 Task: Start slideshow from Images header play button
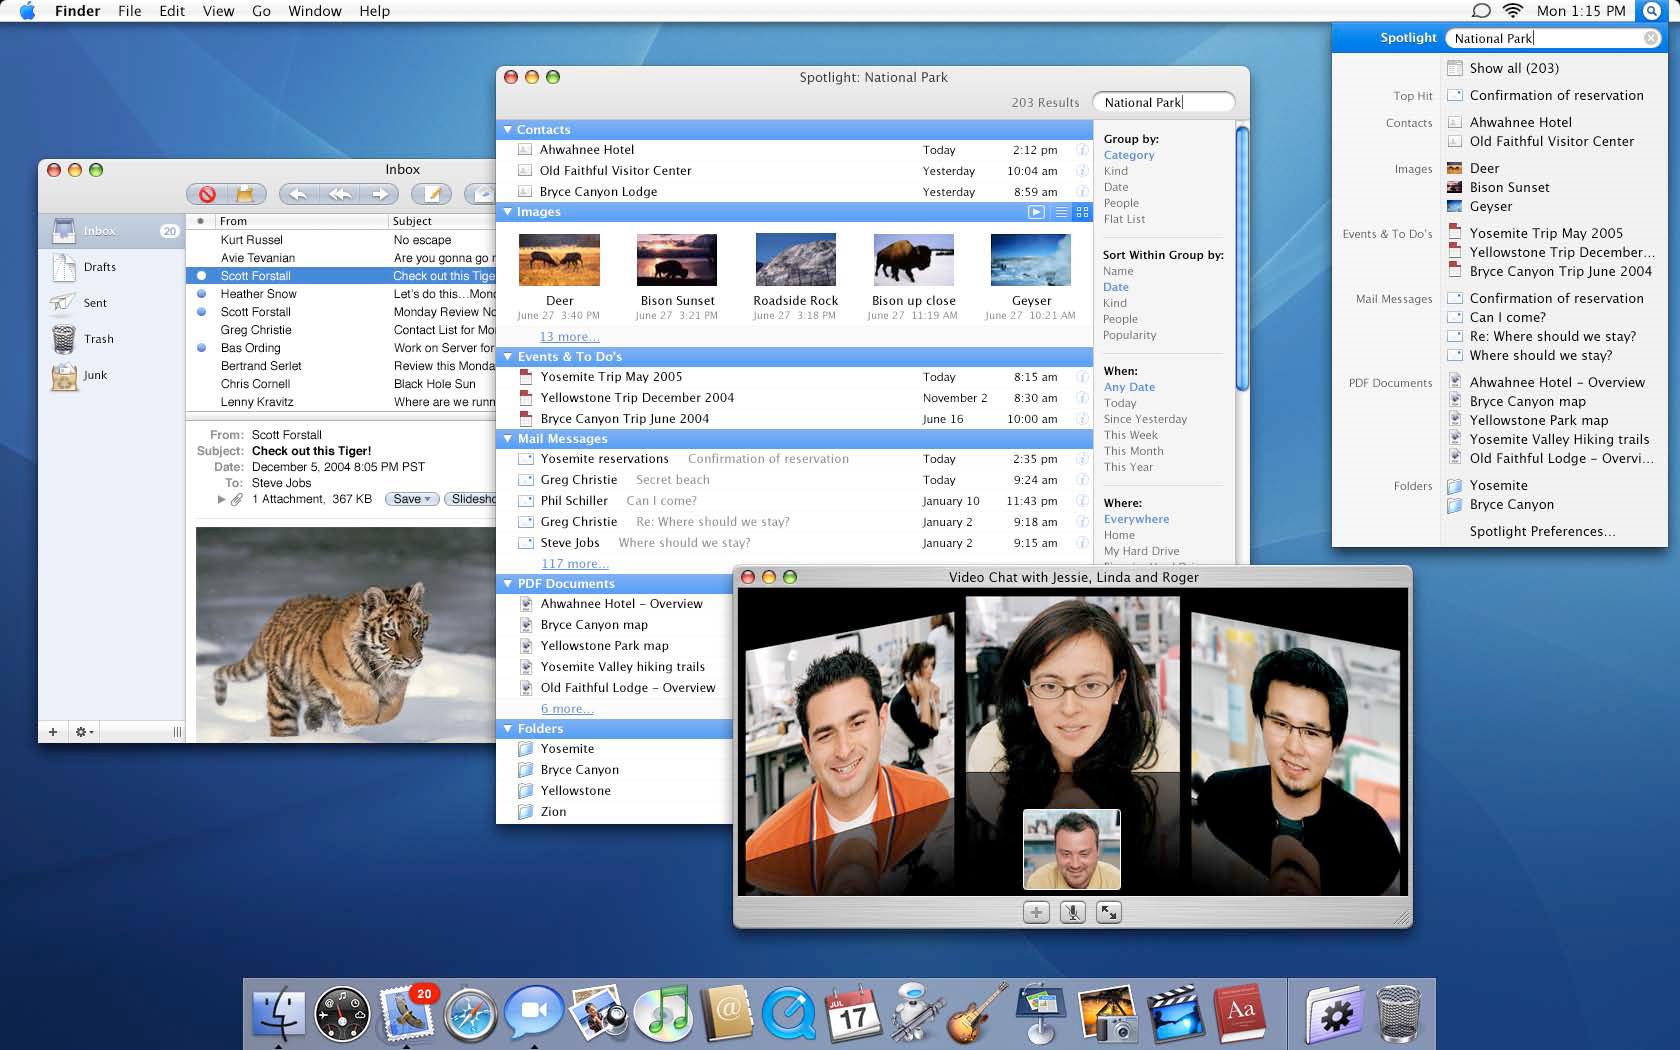(1036, 212)
